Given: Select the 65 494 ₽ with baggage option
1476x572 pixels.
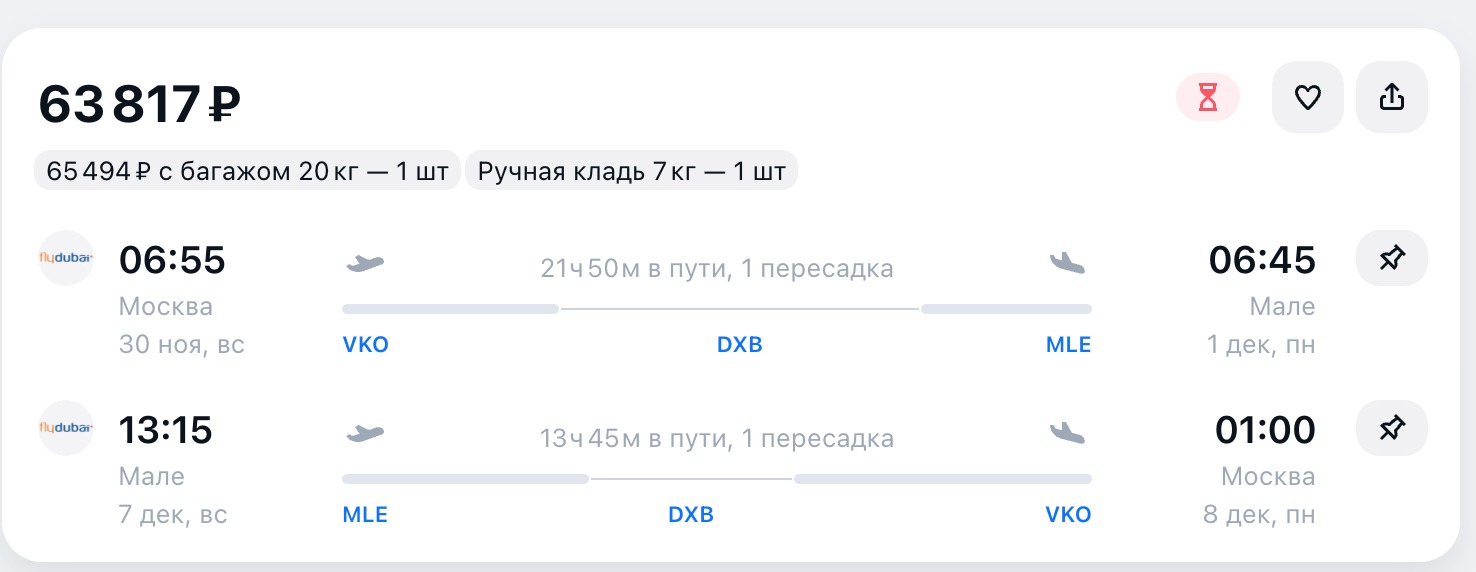Looking at the screenshot, I should click(x=247, y=172).
